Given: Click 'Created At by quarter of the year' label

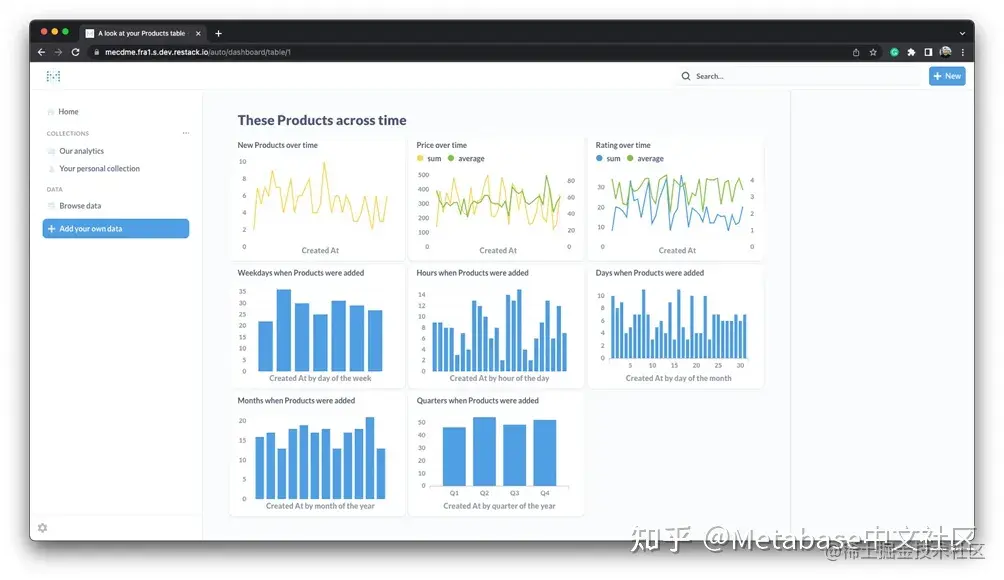Looking at the screenshot, I should 499,506.
